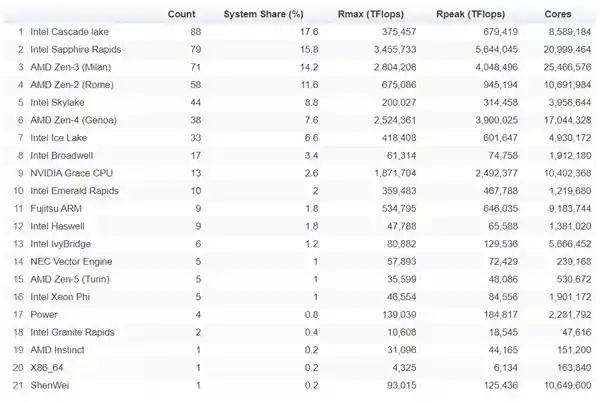The image size is (600, 402).
Task: Click the count value 79
Action: point(196,49)
